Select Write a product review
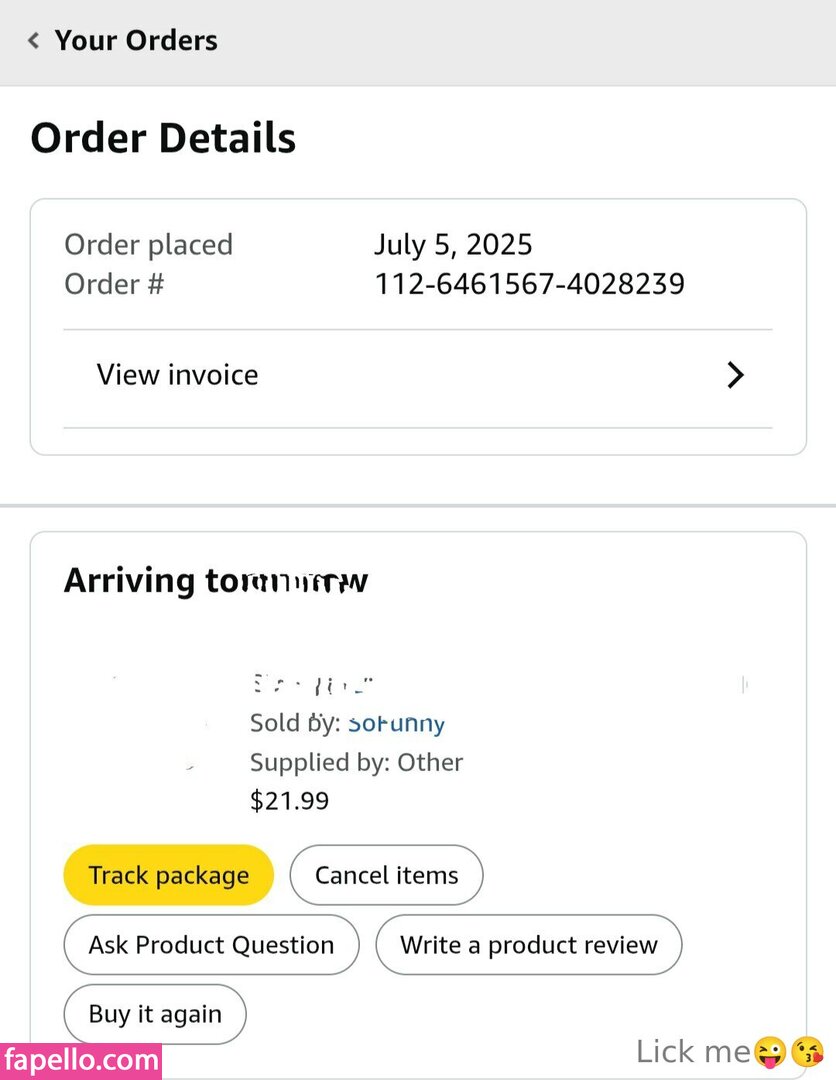The height and width of the screenshot is (1080, 836). coord(528,945)
